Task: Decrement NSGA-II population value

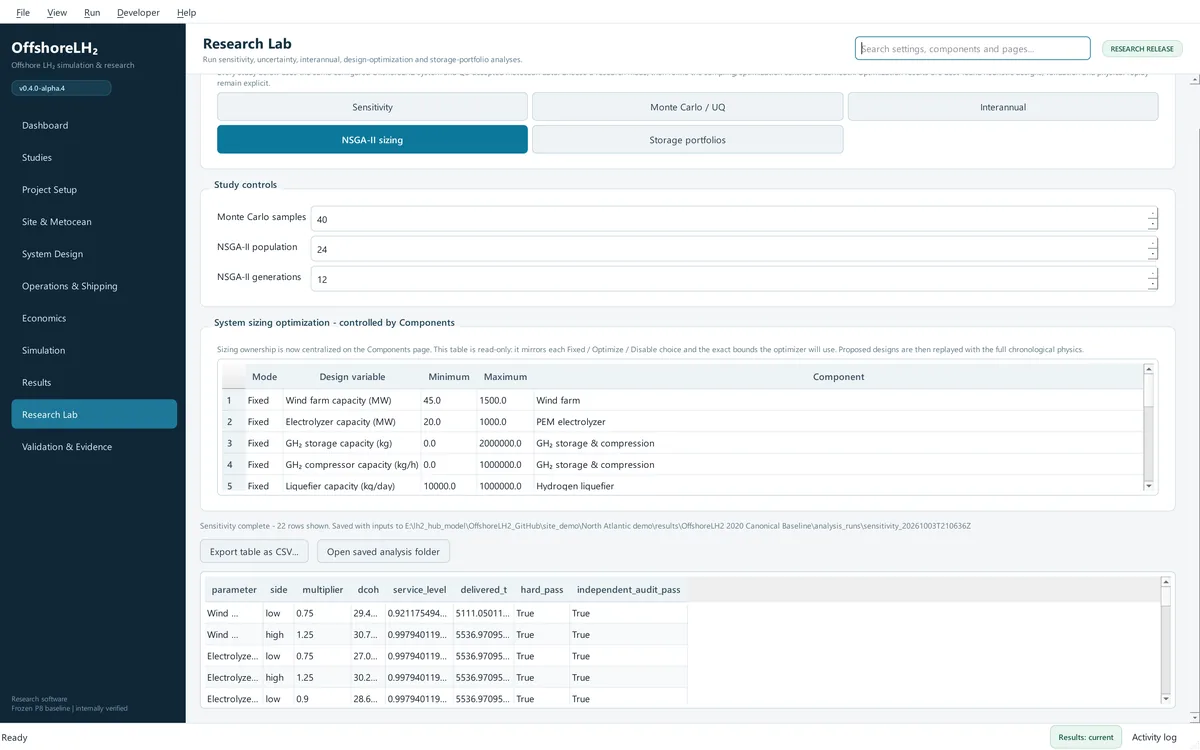Action: pos(1152,255)
